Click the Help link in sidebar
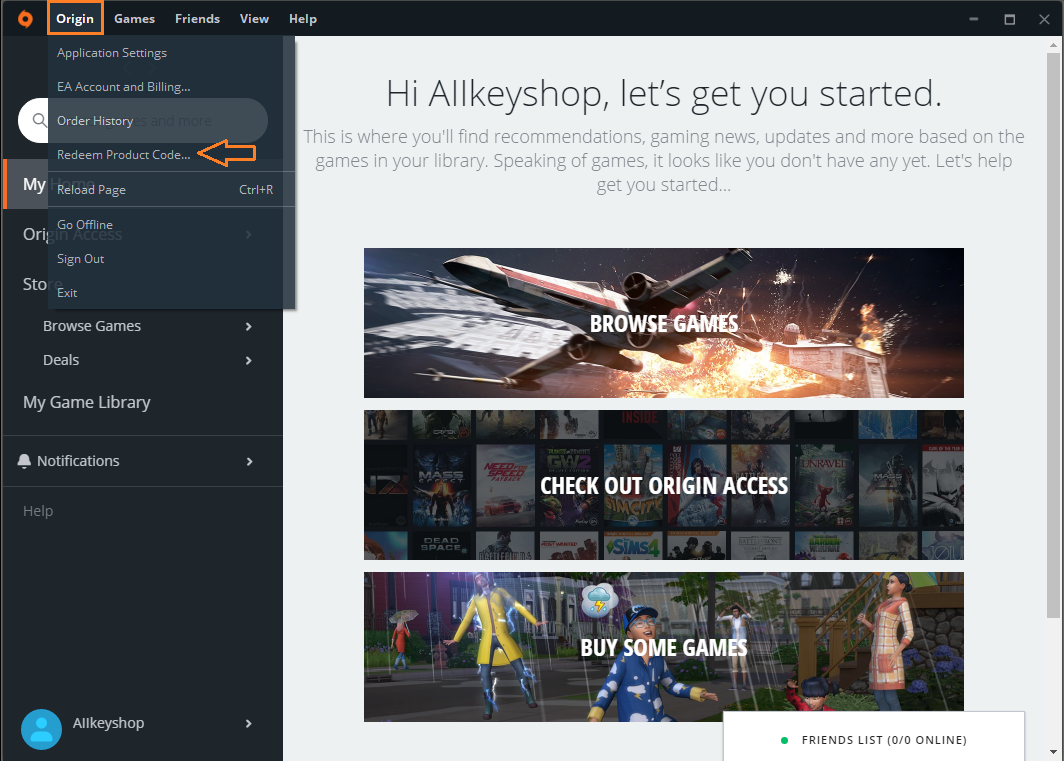 click(x=38, y=511)
